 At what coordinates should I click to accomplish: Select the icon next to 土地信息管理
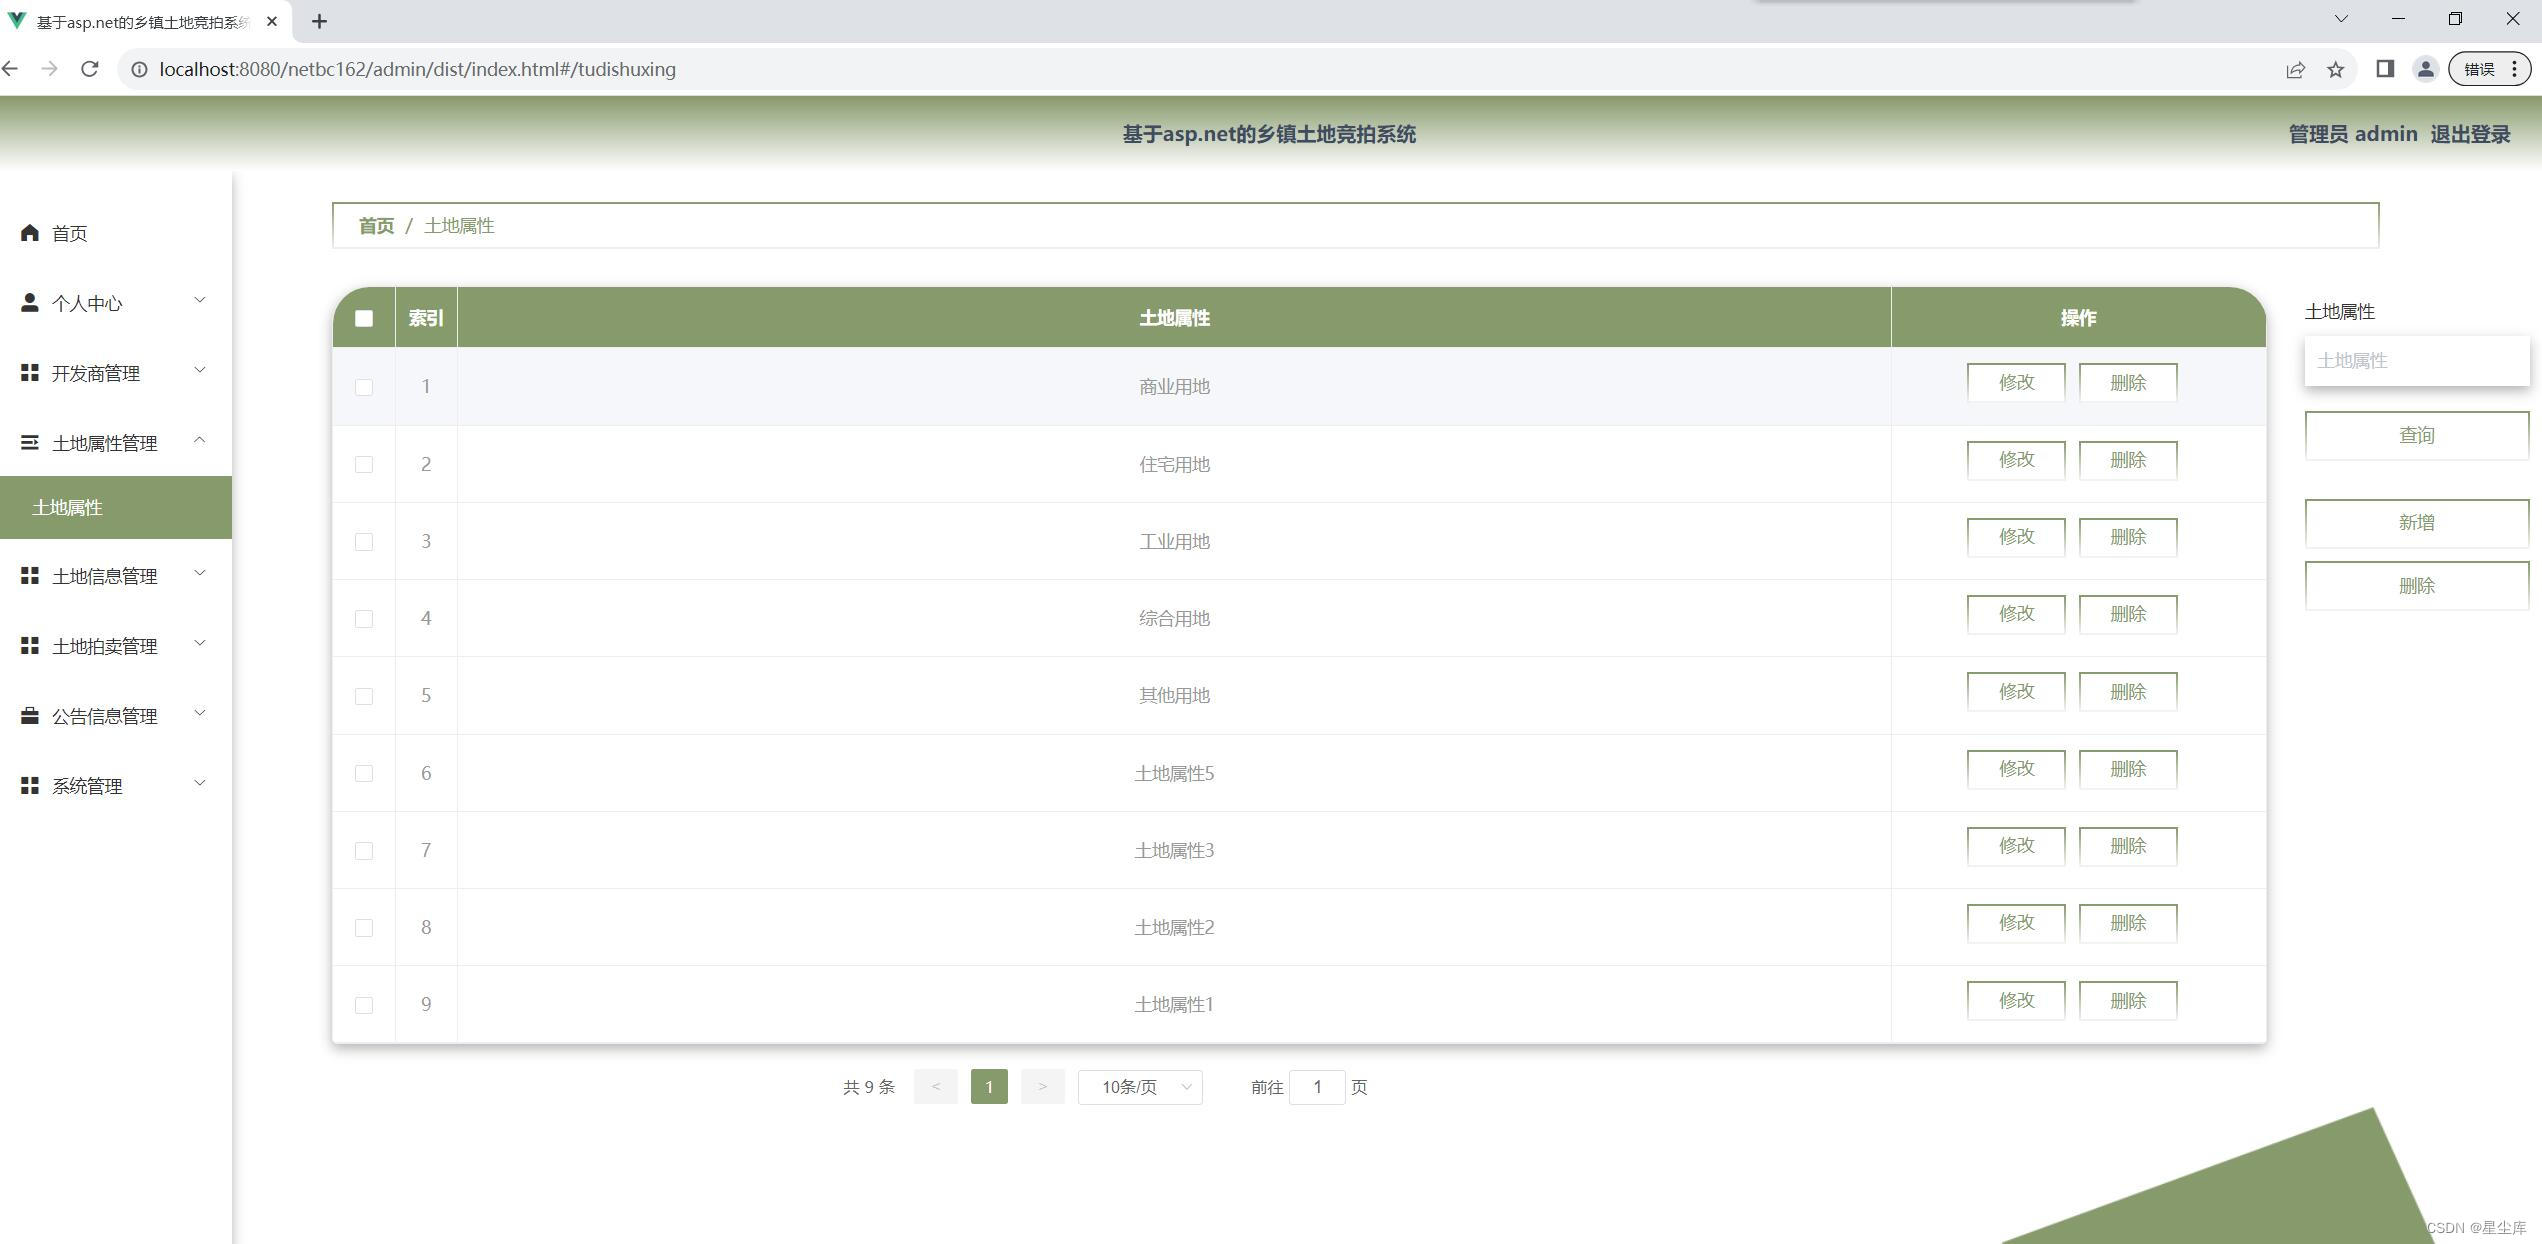coord(29,575)
